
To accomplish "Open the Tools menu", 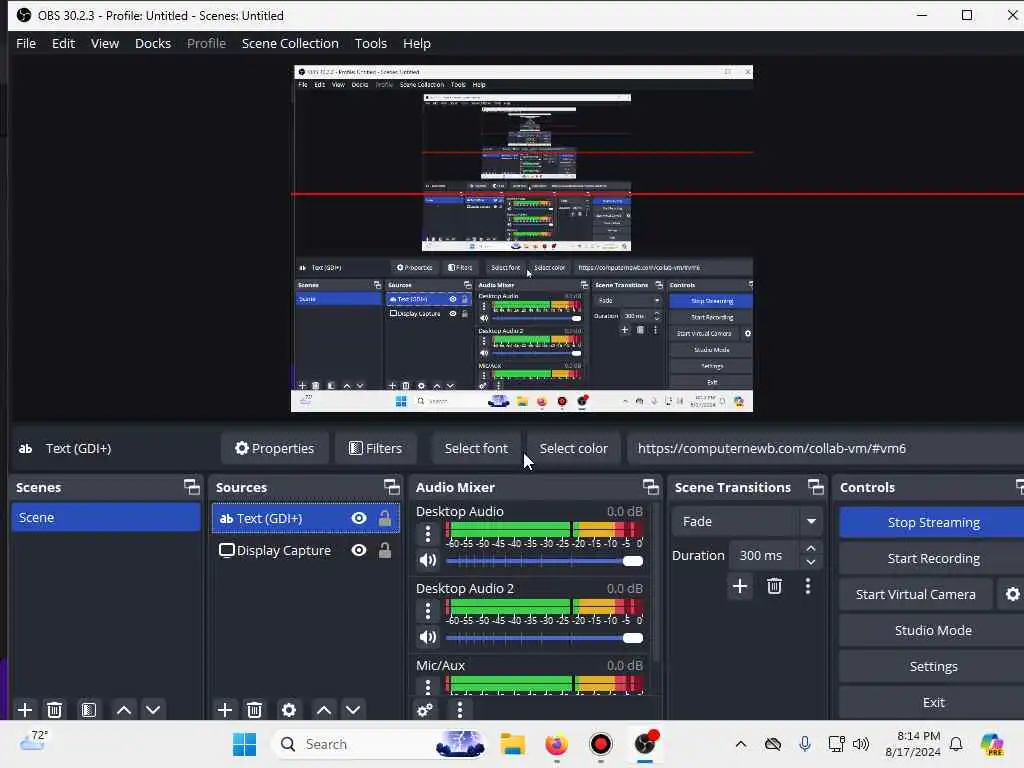I will (371, 43).
